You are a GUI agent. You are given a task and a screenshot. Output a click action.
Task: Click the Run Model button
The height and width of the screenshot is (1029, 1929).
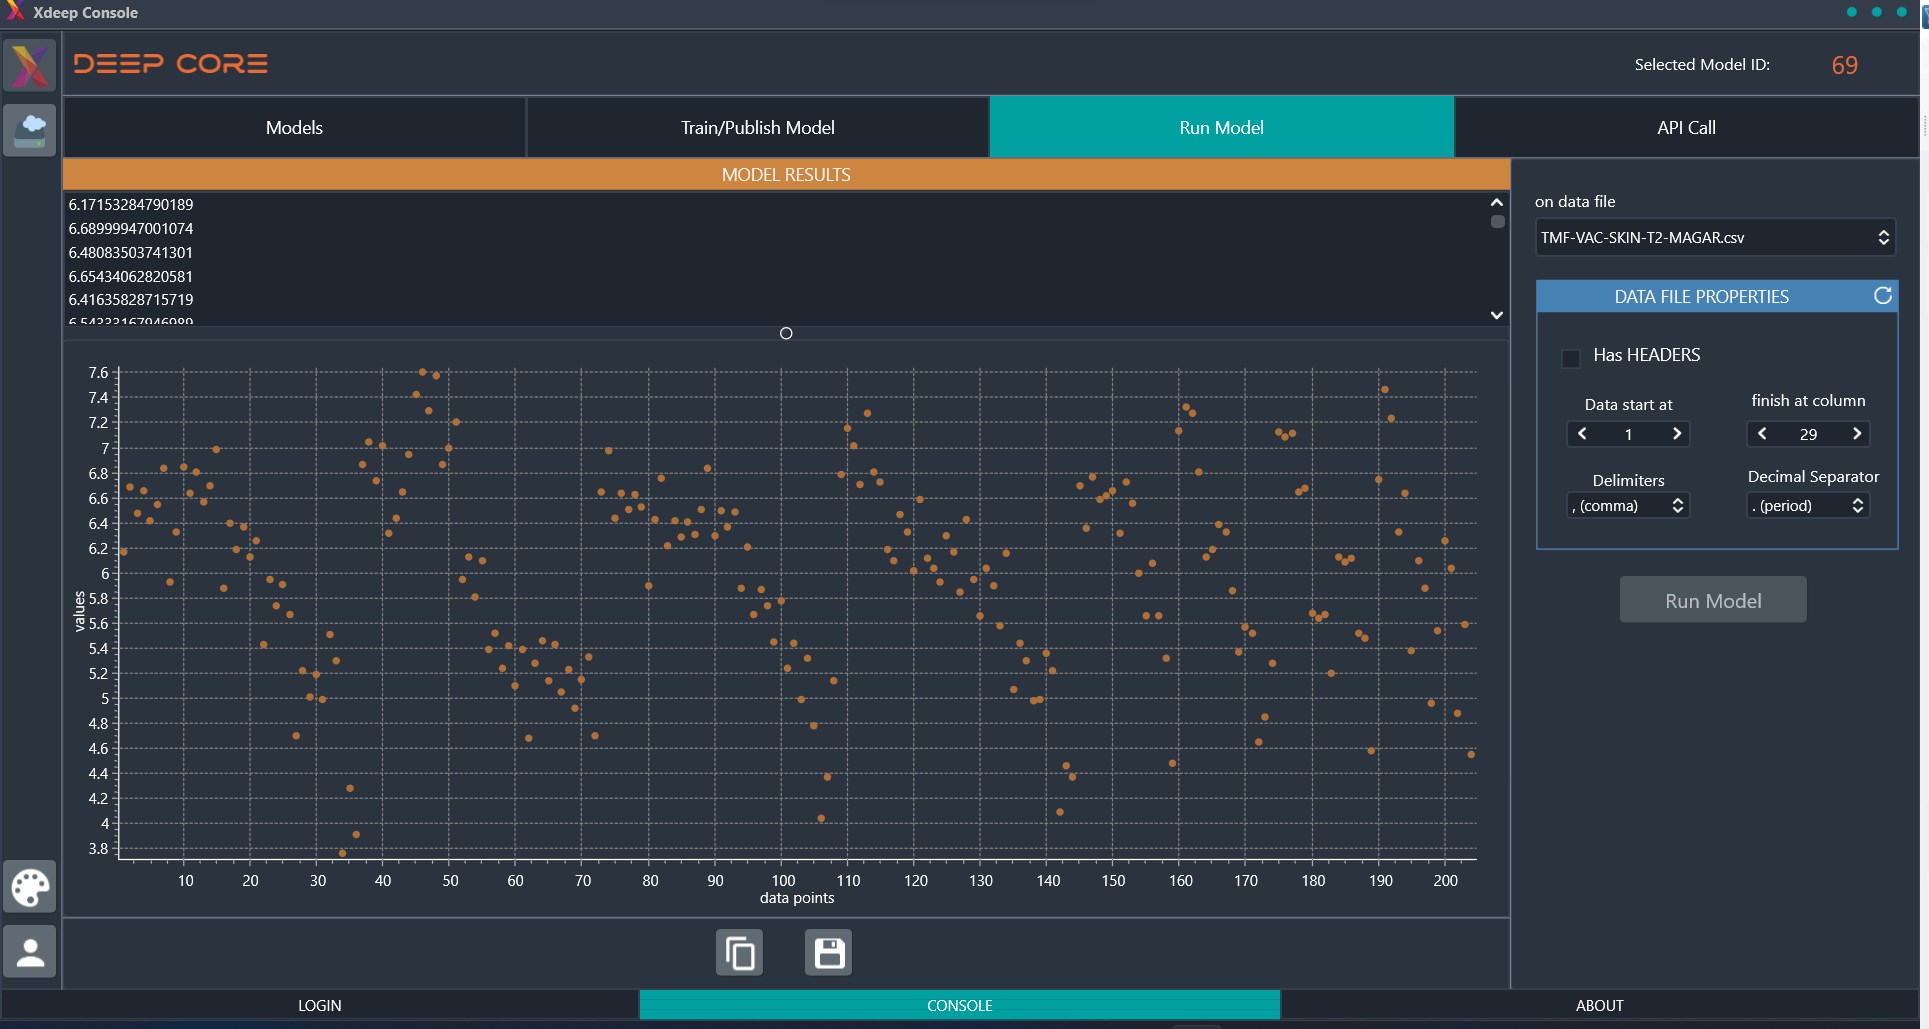(1713, 600)
